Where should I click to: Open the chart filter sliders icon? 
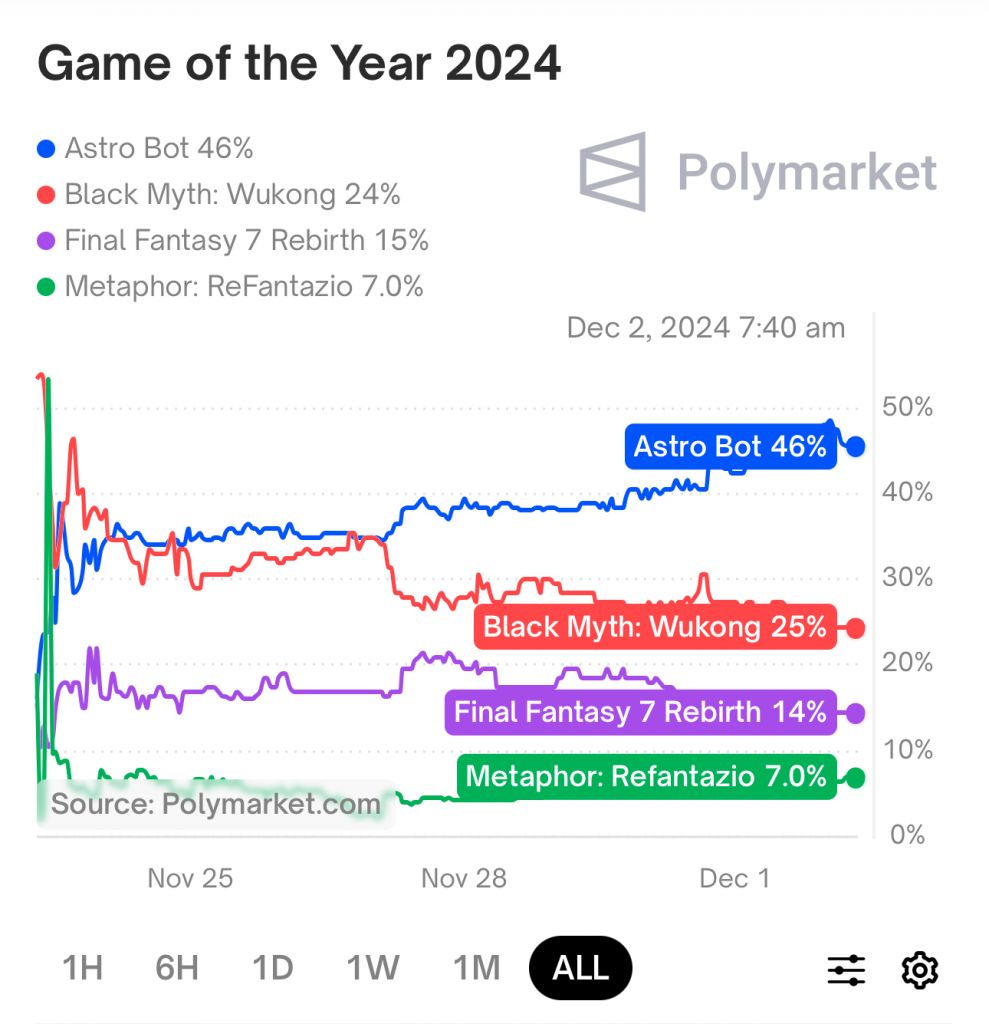(846, 969)
